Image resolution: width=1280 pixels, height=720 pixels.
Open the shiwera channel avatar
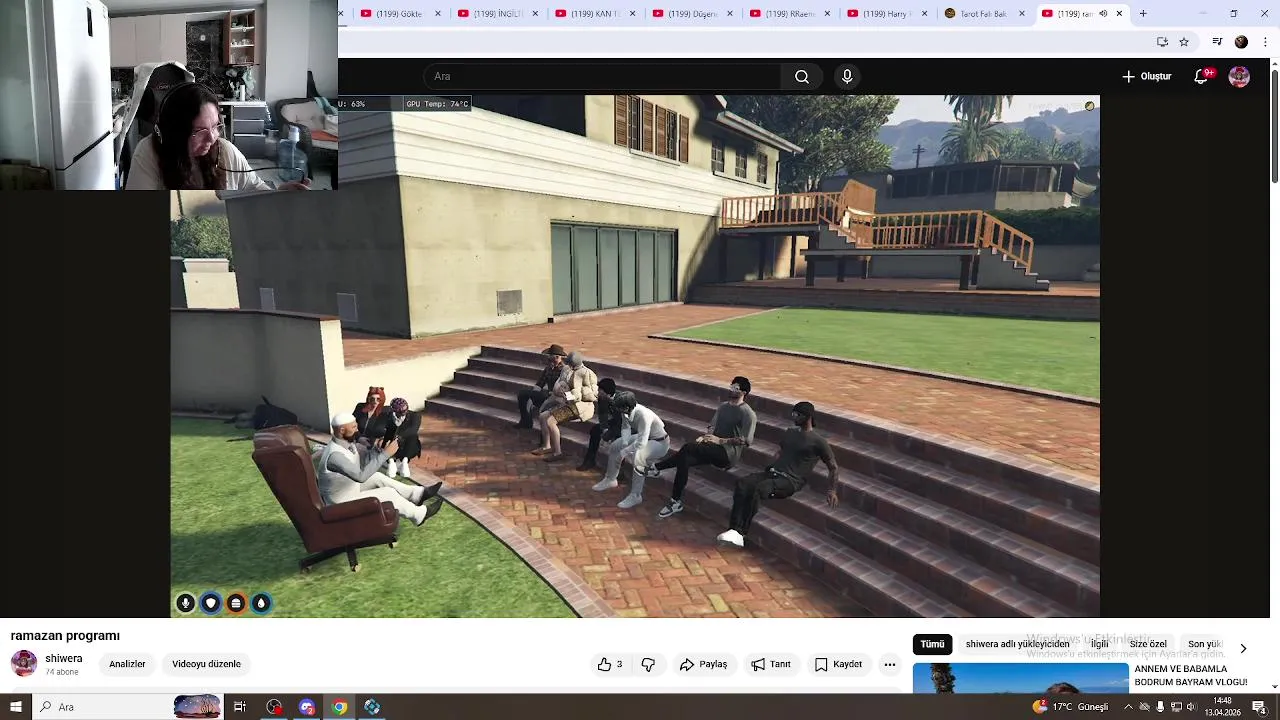point(24,663)
